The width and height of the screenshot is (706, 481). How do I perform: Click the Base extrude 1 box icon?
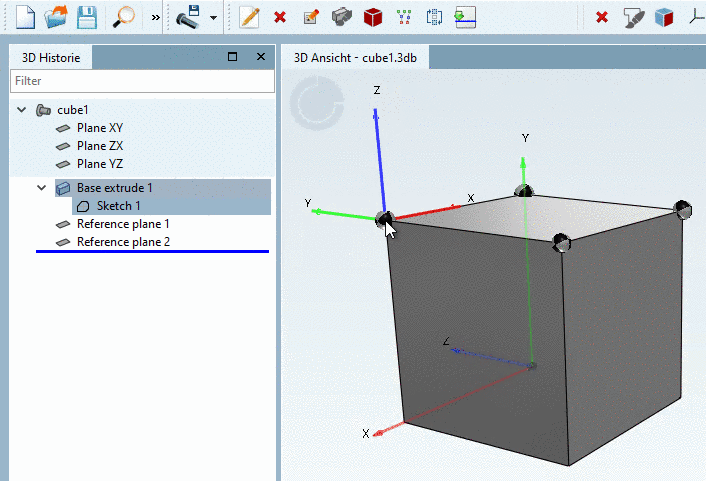[x=63, y=188]
